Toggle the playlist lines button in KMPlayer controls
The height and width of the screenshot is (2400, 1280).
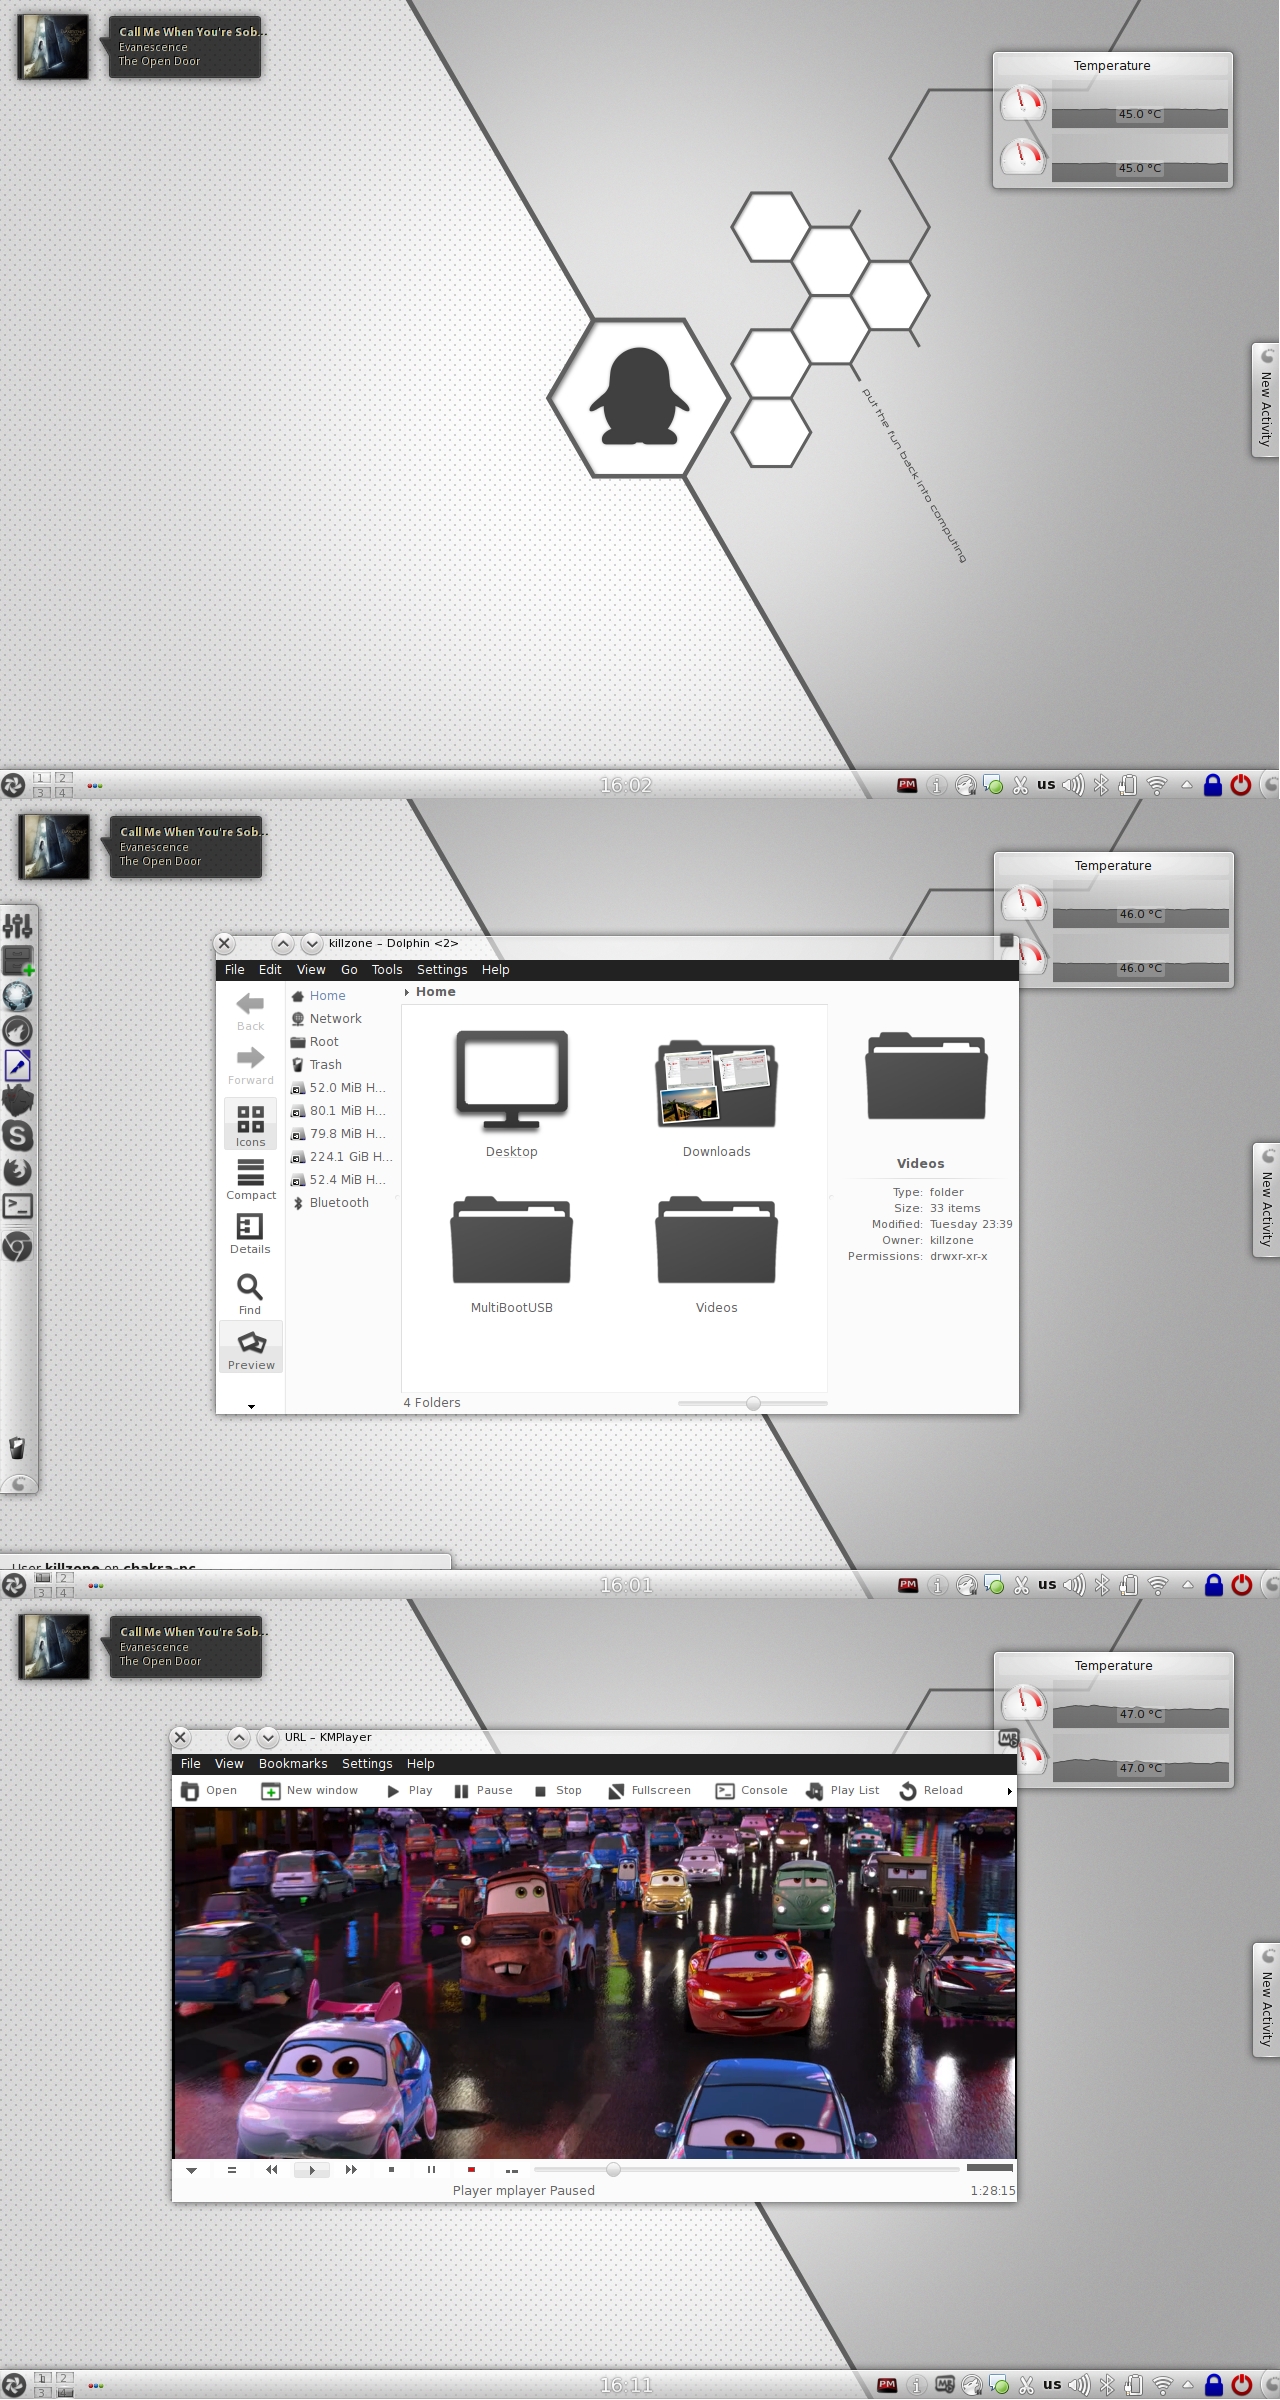tap(231, 2169)
